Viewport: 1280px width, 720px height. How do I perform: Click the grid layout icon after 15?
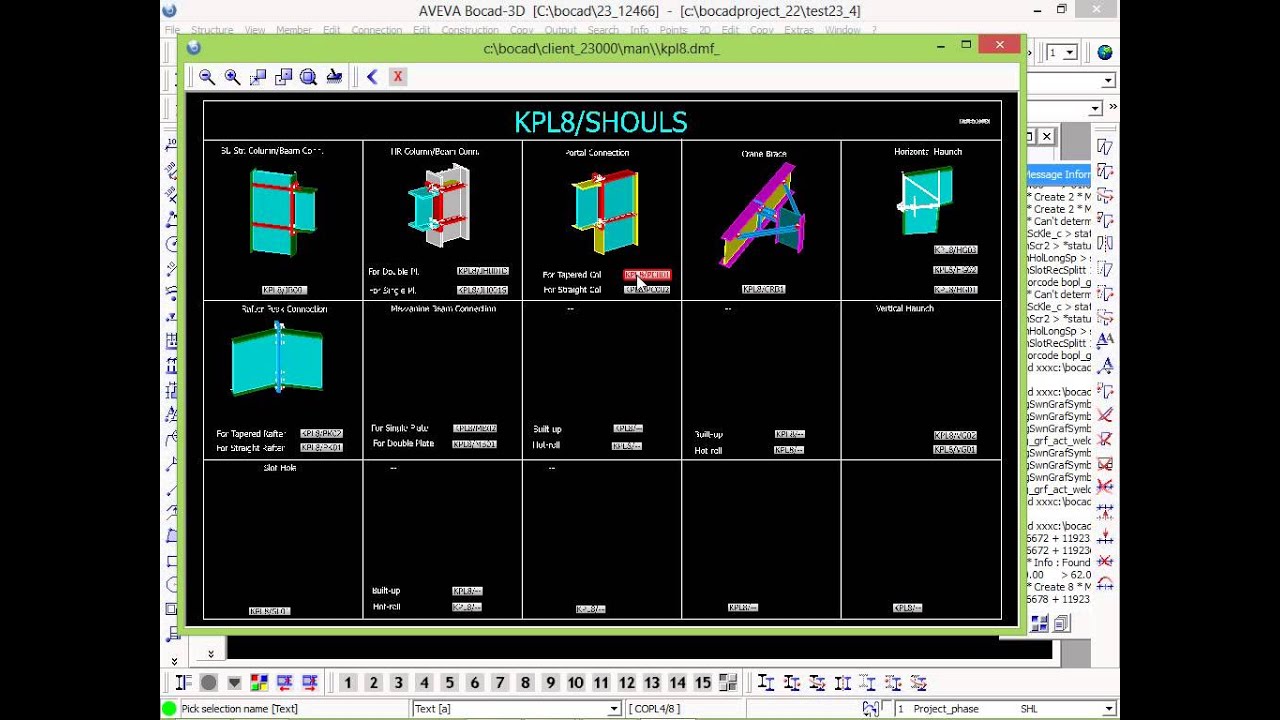coord(728,683)
